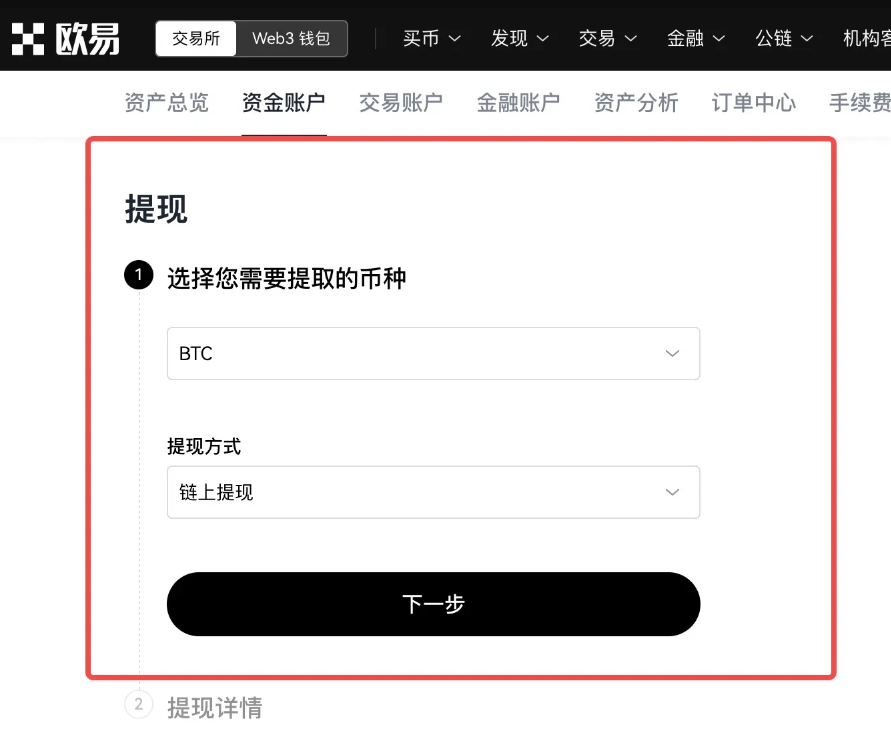Expand the 金融 menu
The height and width of the screenshot is (729, 891).
pyautogui.click(x=696, y=39)
